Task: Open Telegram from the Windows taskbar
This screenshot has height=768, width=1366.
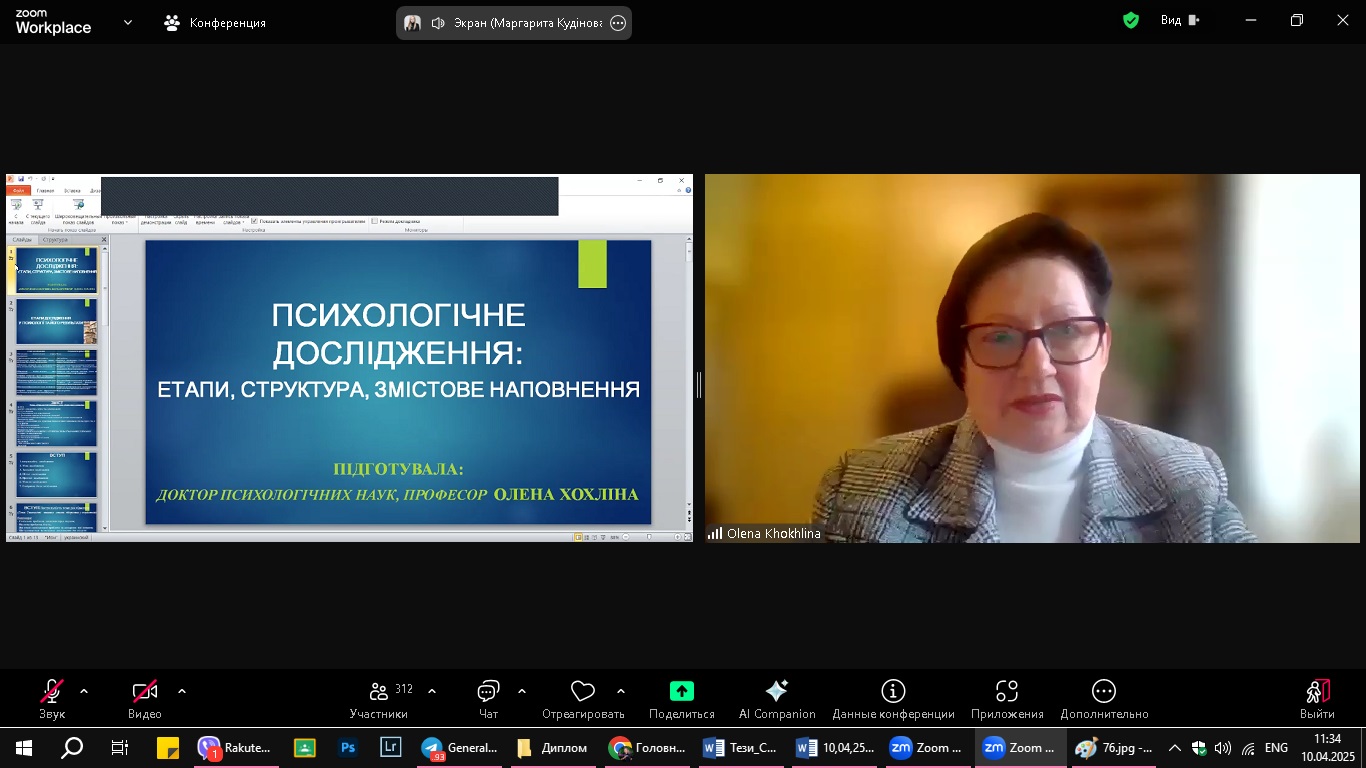Action: tap(459, 748)
